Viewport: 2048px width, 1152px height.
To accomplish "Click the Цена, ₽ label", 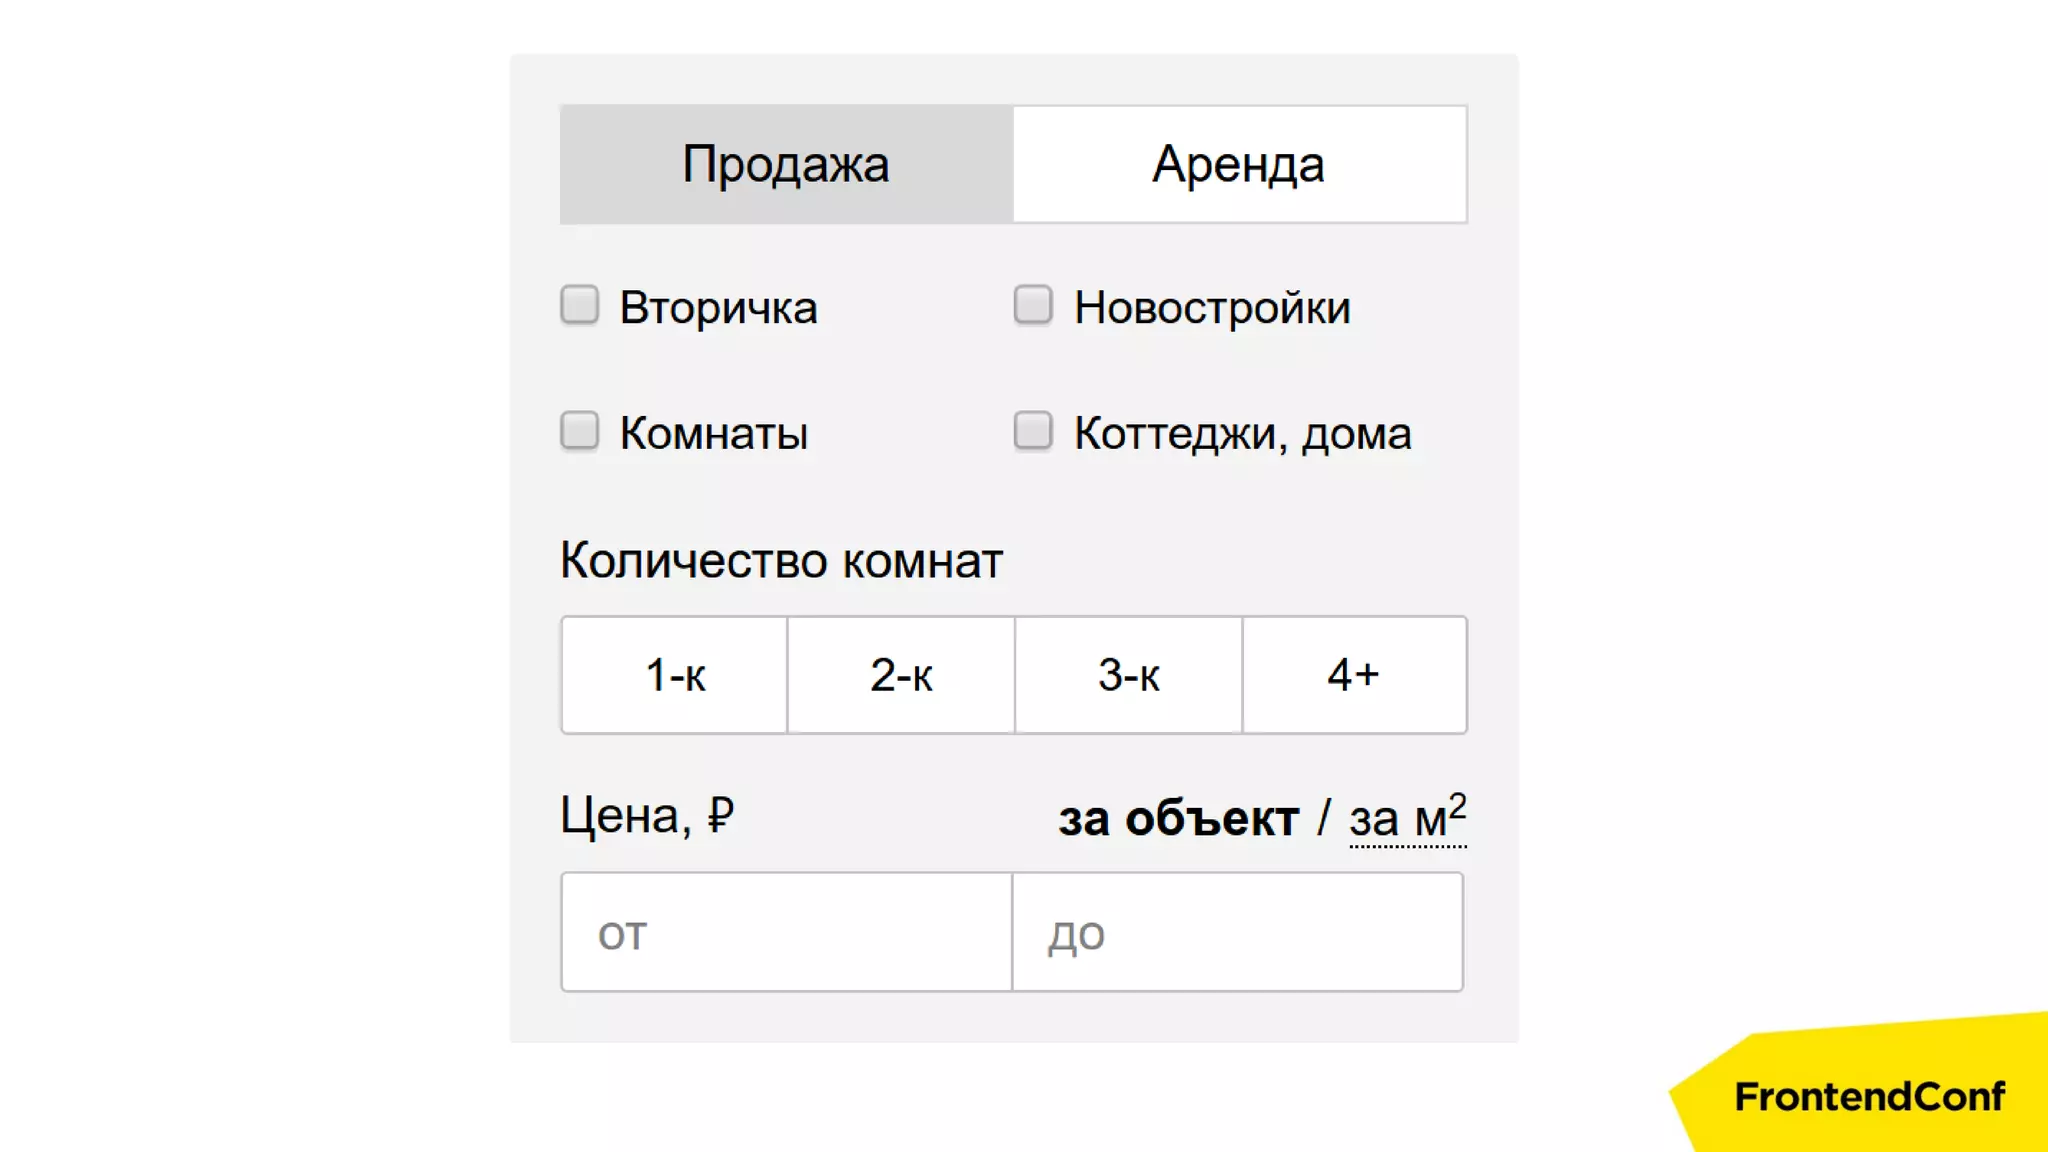I will tap(647, 816).
